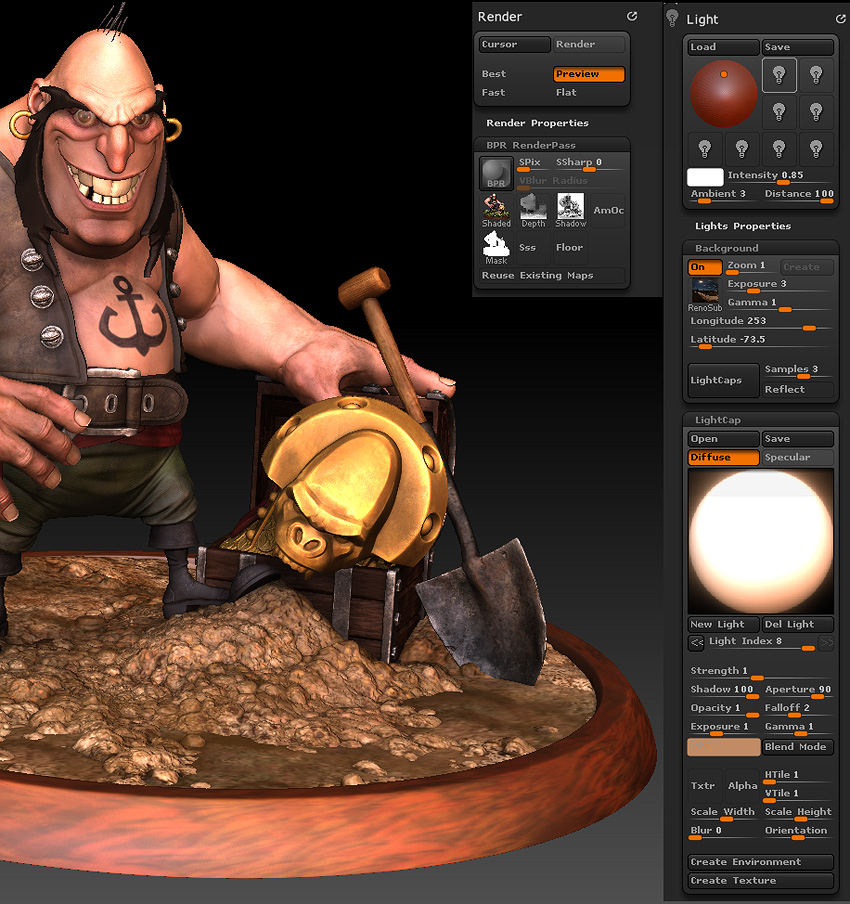This screenshot has height=904, width=850.
Task: Toggle Reflect in background settings
Action: tap(798, 390)
